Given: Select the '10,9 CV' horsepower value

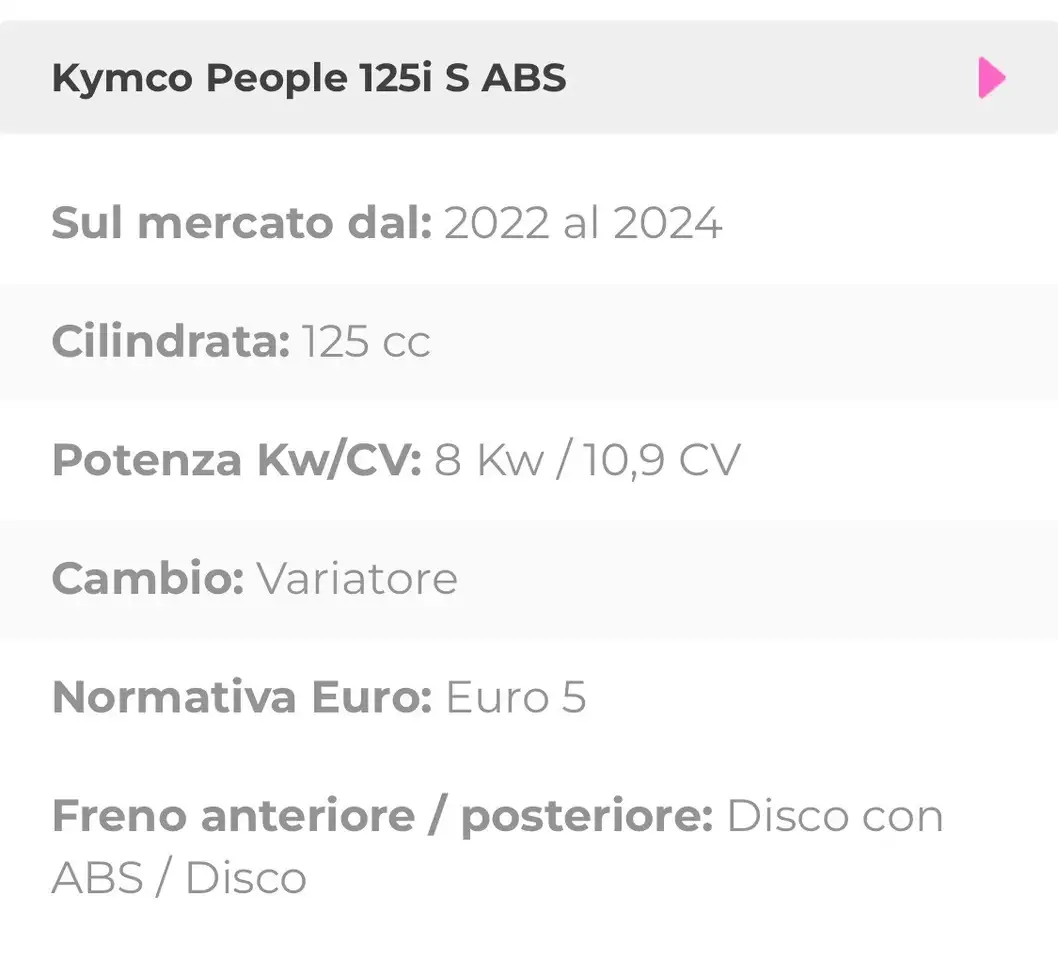Looking at the screenshot, I should [662, 460].
